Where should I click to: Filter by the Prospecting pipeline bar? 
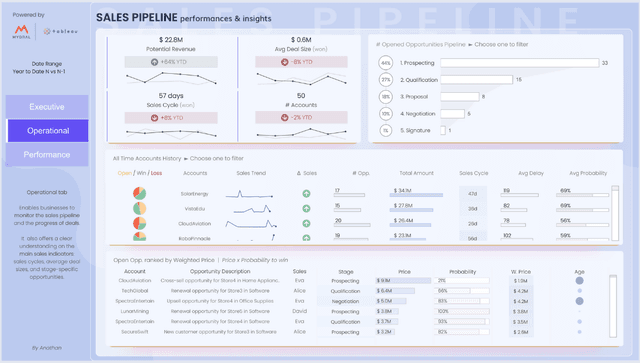point(520,63)
